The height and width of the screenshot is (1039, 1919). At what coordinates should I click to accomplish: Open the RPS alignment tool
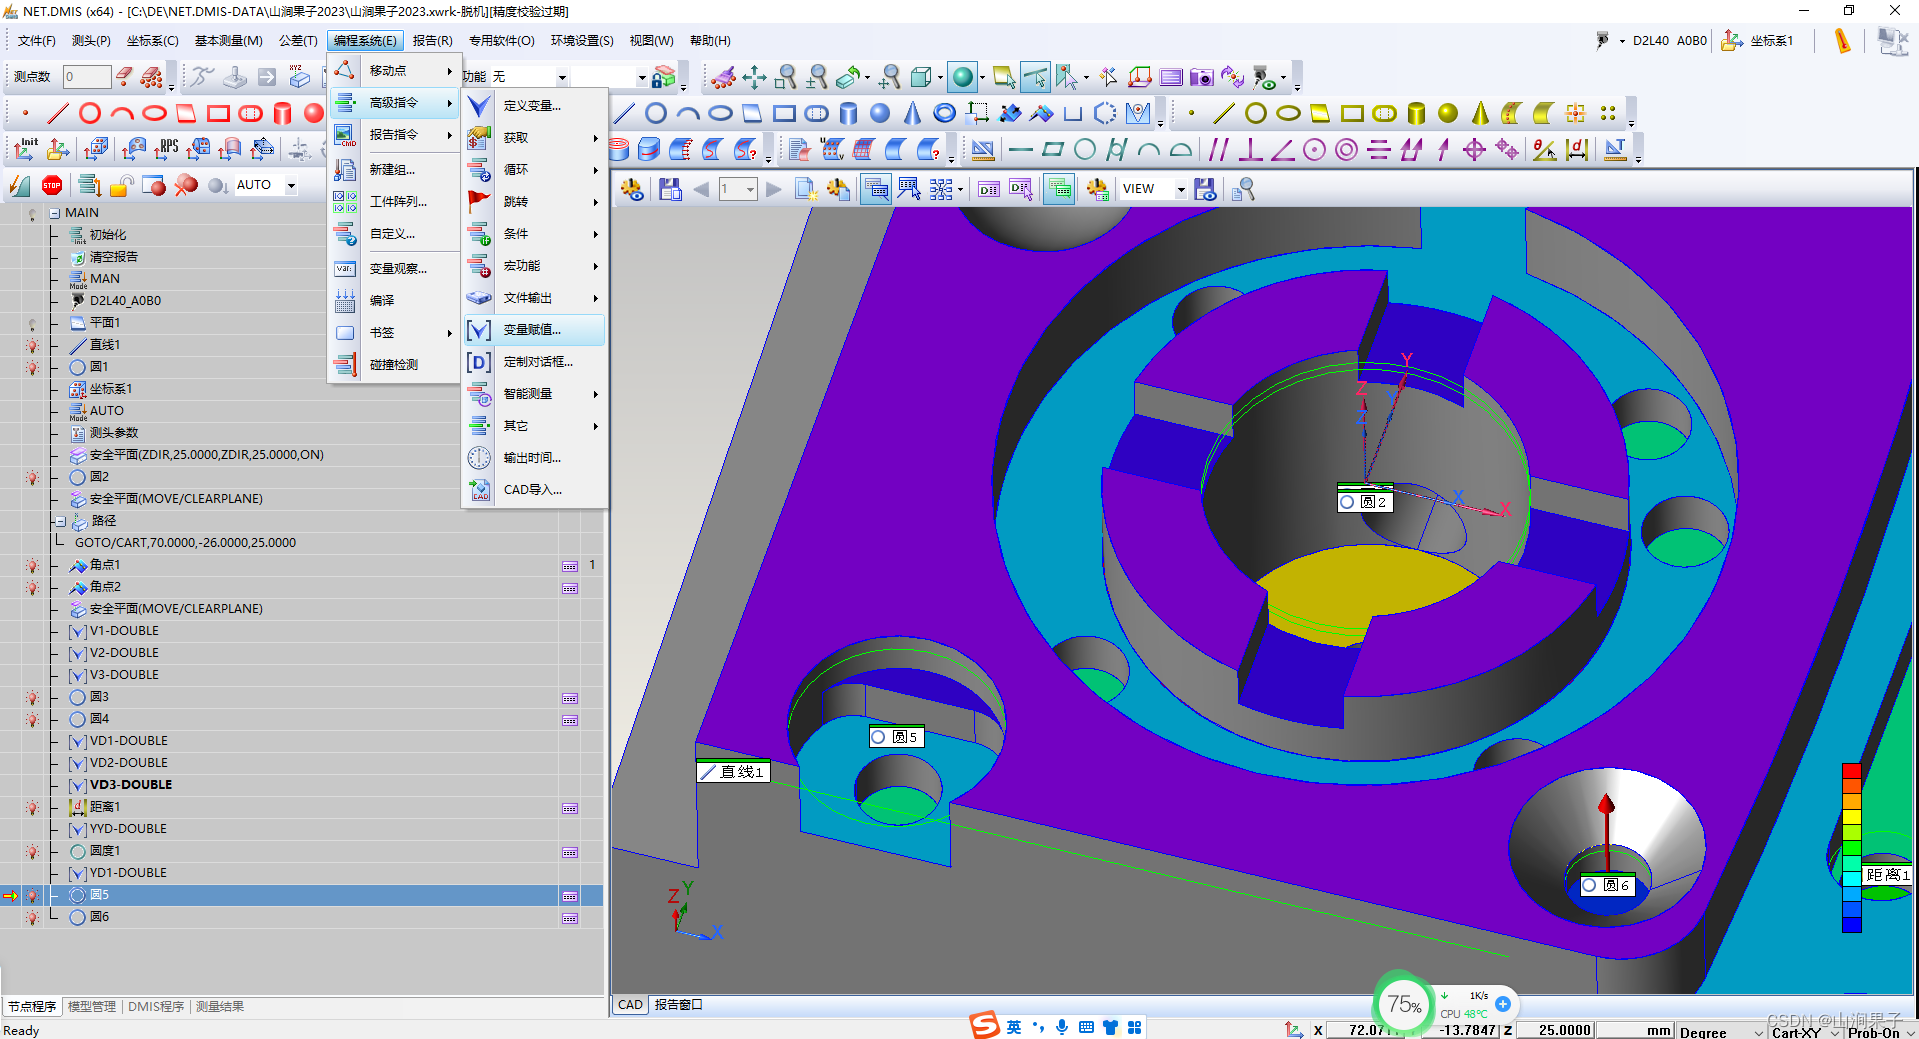click(166, 149)
